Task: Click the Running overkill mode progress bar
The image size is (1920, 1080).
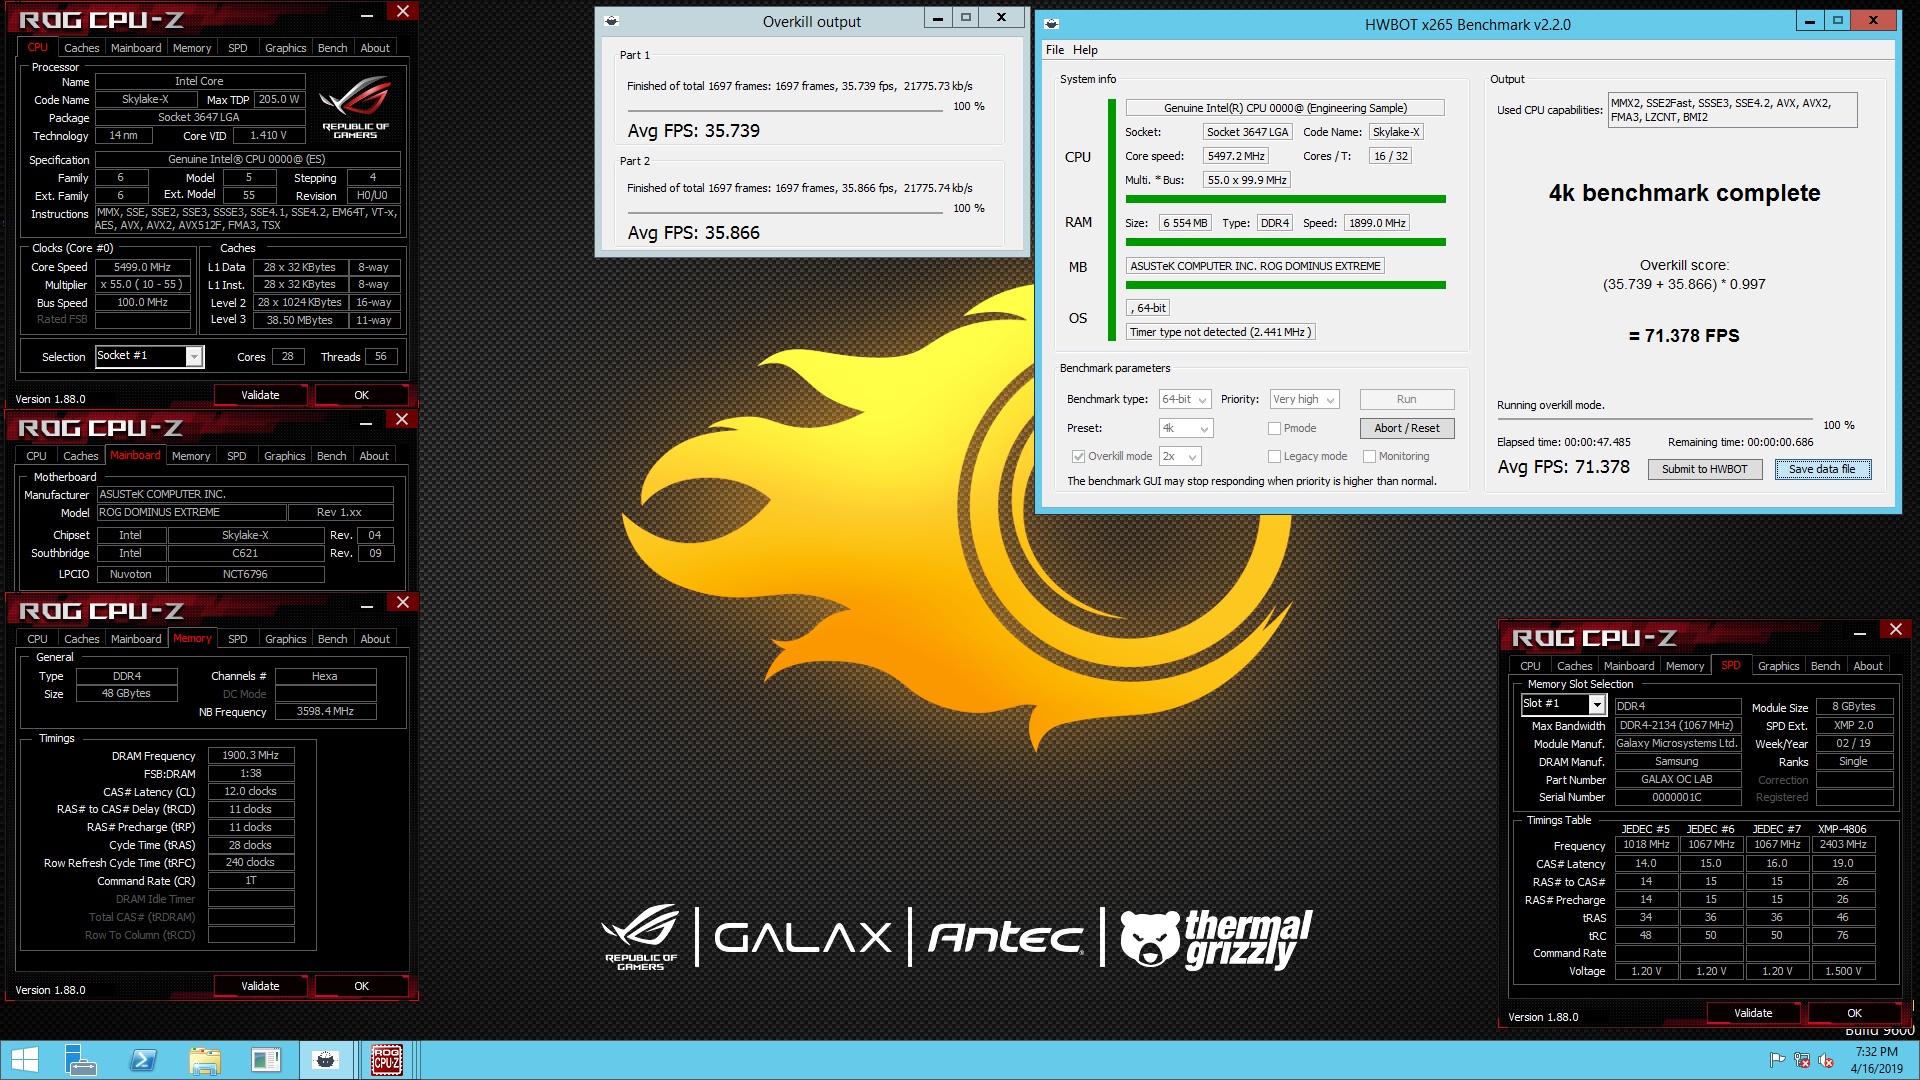Action: click(1654, 420)
